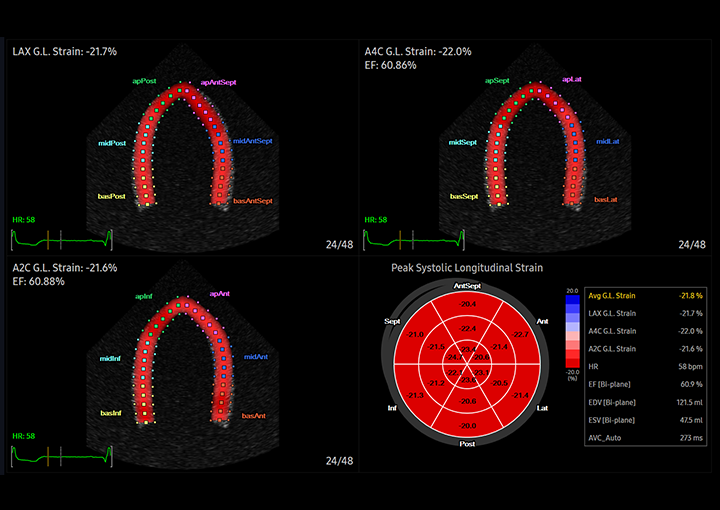Select the -21.0 Sept bull's-eye segment

point(416,334)
